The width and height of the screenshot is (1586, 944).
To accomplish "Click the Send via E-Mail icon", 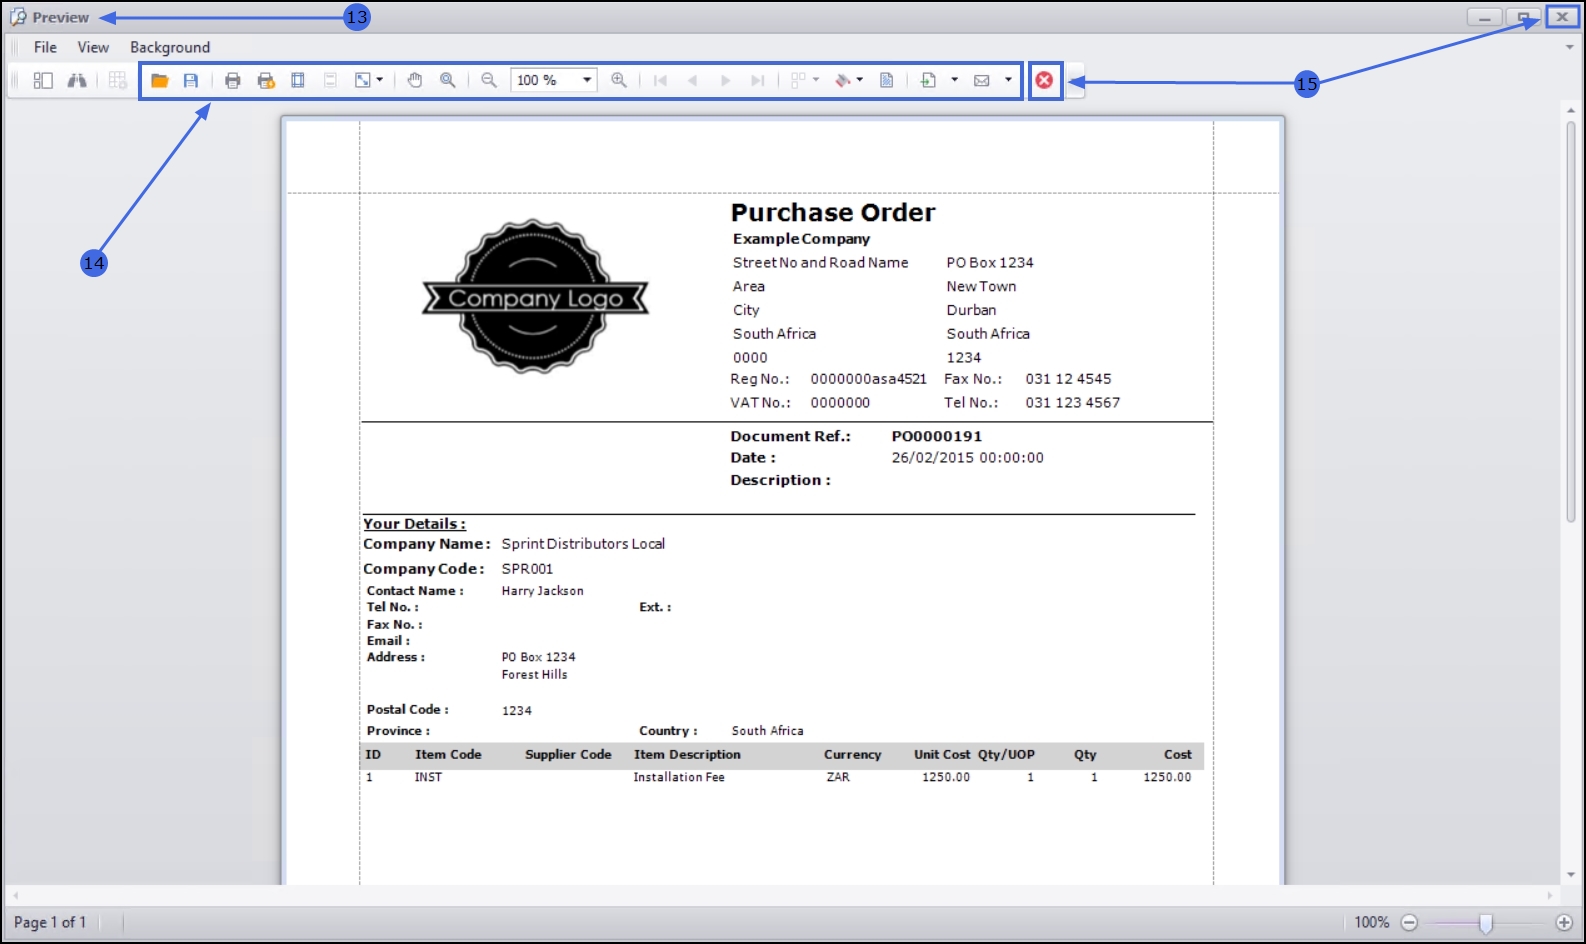I will (x=982, y=81).
